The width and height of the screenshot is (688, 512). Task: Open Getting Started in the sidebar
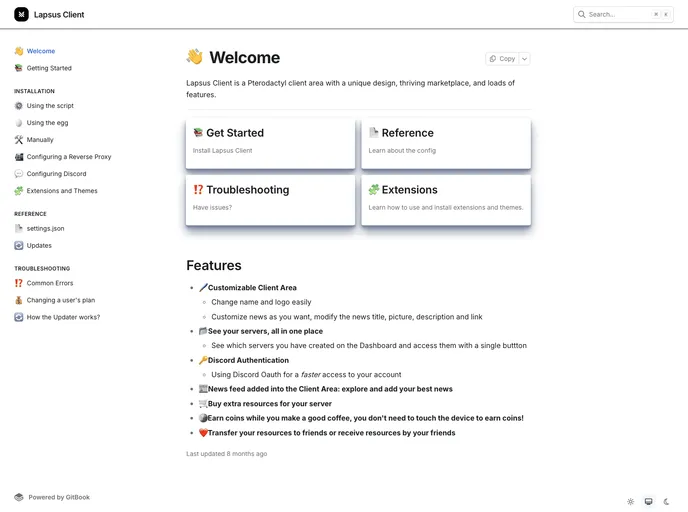pos(49,68)
